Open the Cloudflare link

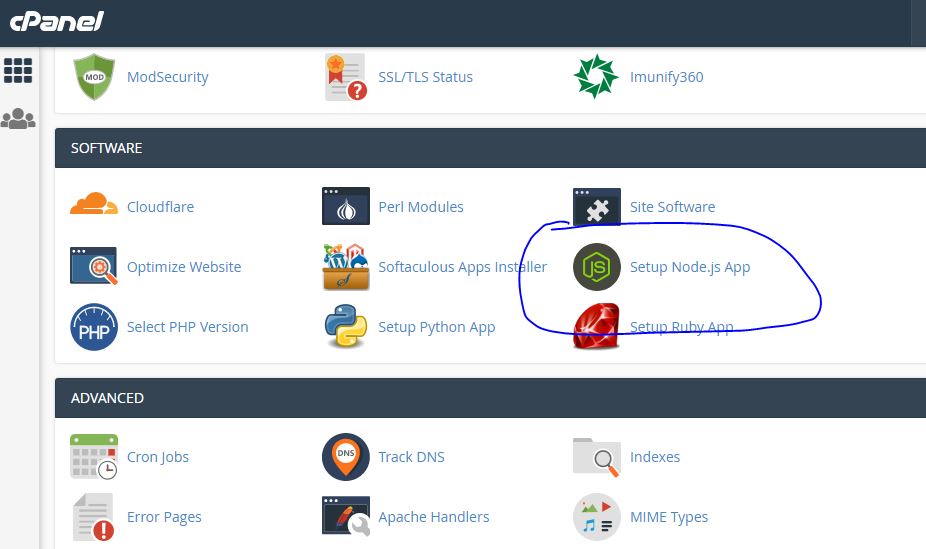click(x=160, y=207)
